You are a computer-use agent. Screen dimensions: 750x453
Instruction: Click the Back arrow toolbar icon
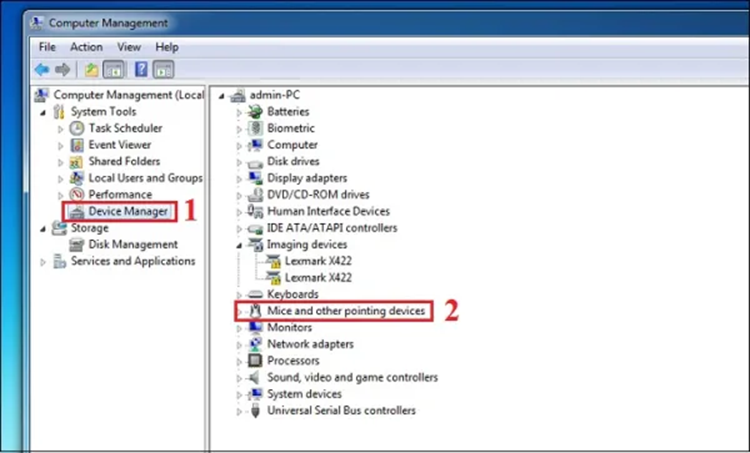[42, 69]
